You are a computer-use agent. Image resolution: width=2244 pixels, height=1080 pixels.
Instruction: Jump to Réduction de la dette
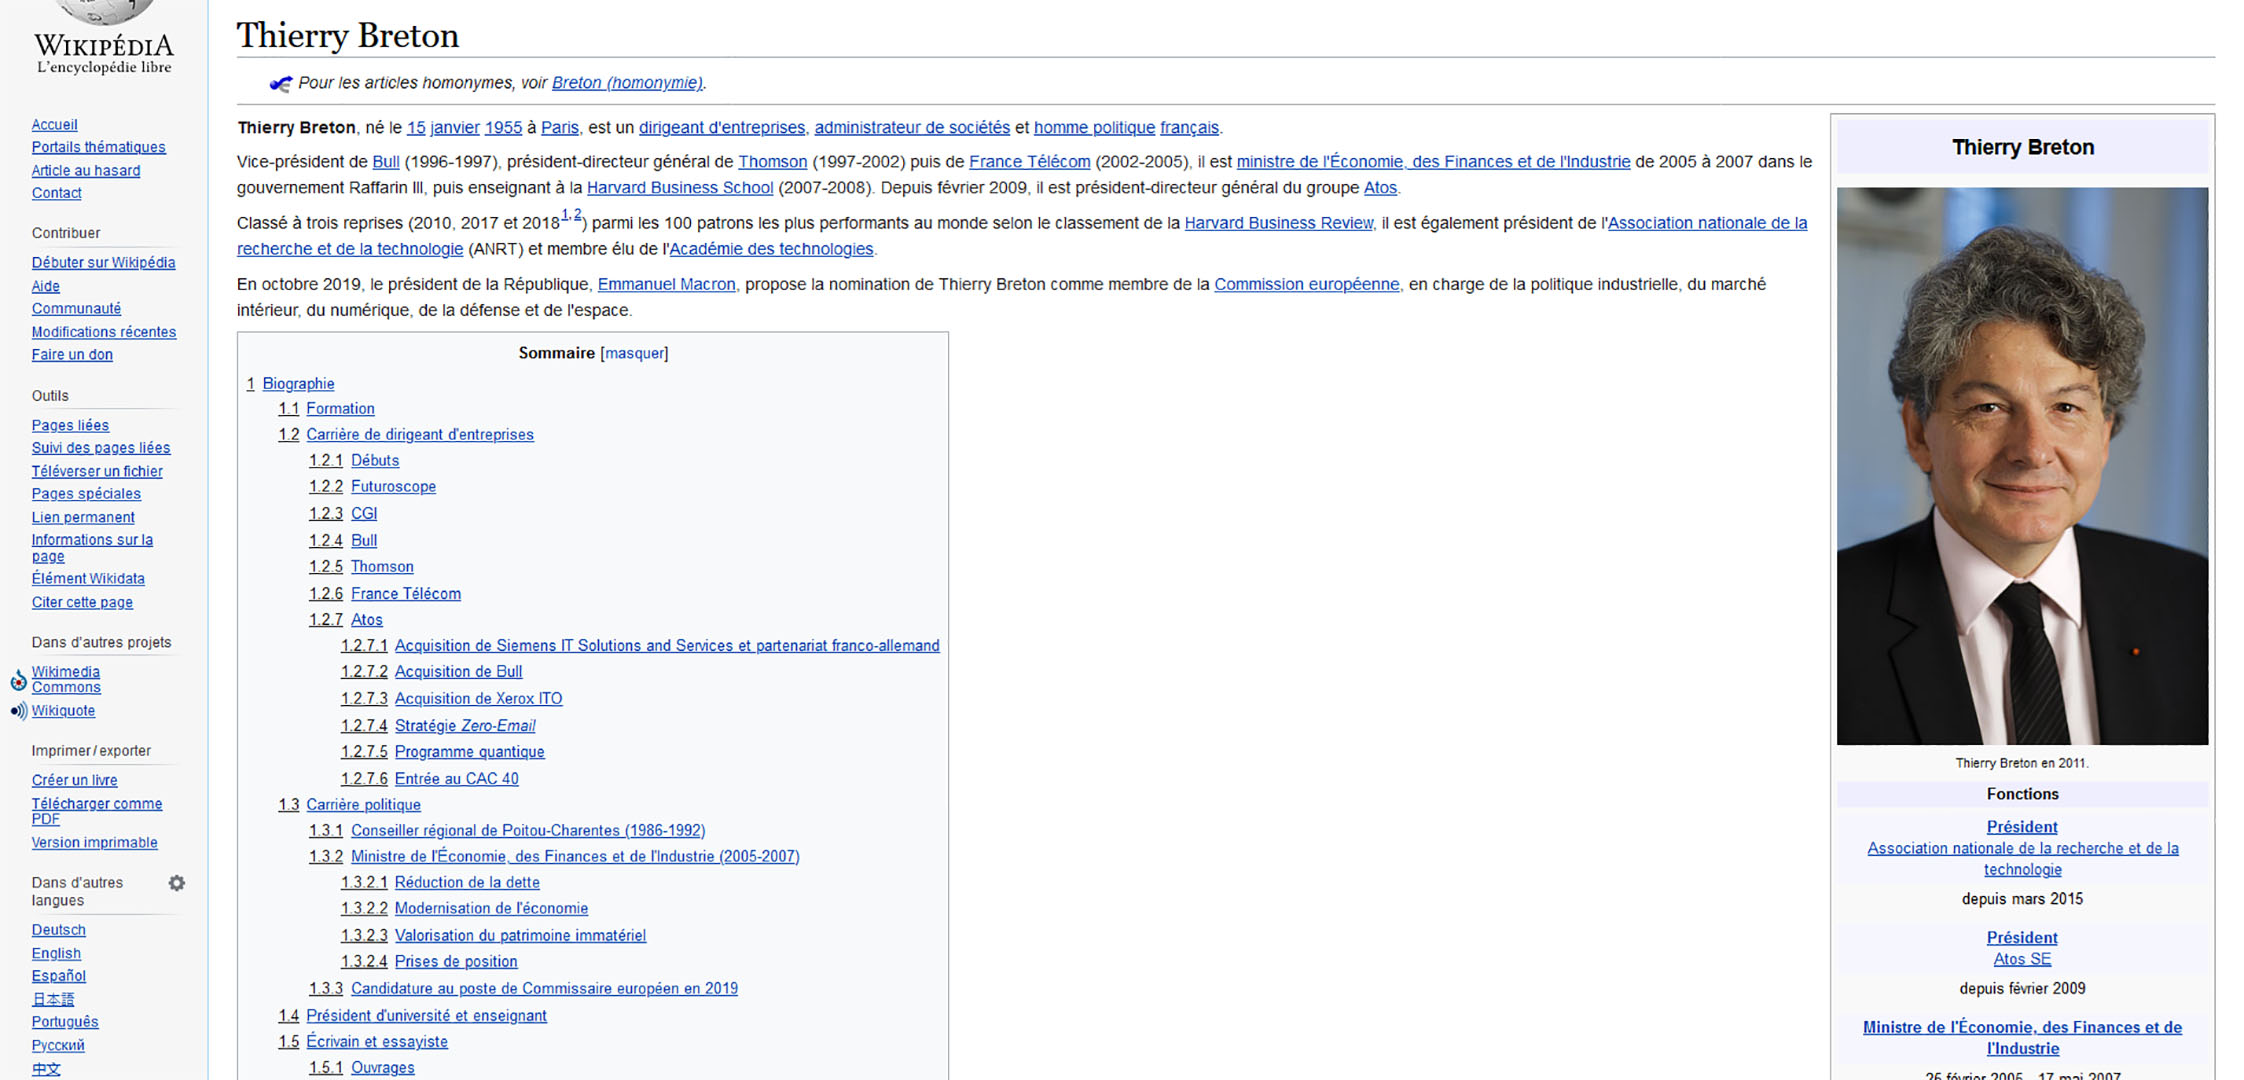467,883
